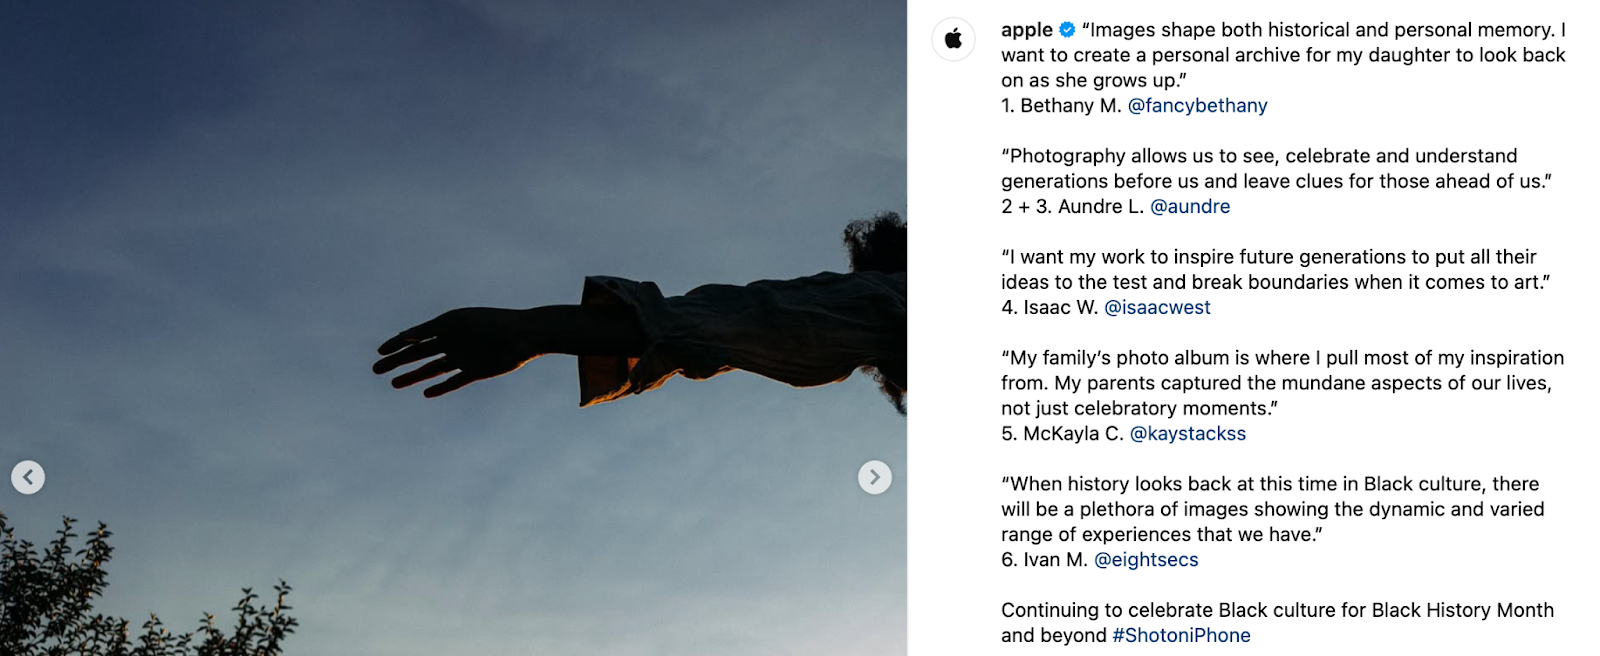Go to the previous photo in carousel
Viewport: 1600px width, 656px height.
[28, 477]
